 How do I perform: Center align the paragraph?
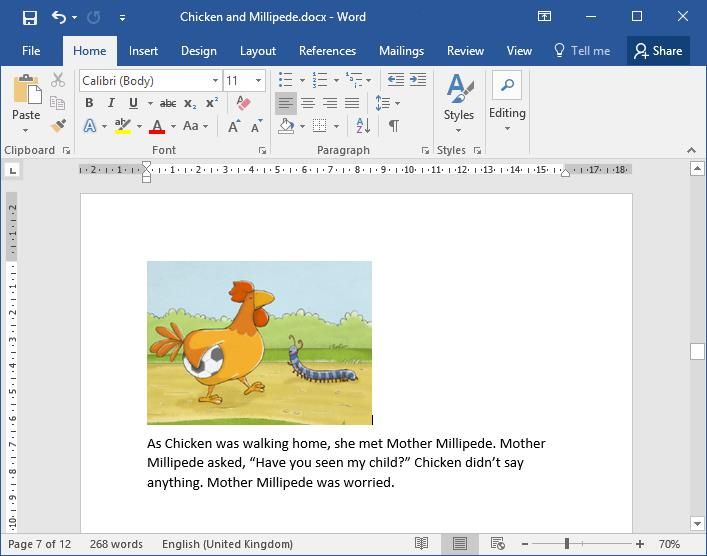click(x=308, y=103)
